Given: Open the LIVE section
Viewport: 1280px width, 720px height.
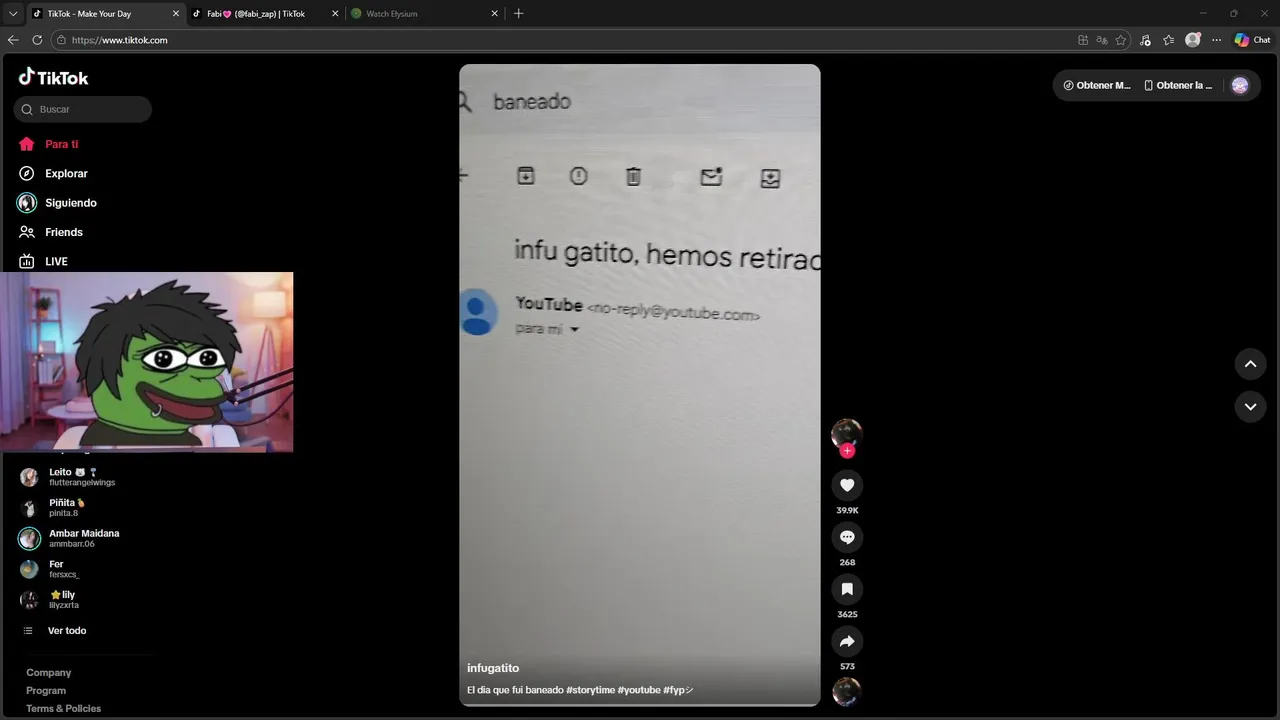Looking at the screenshot, I should pyautogui.click(x=56, y=261).
